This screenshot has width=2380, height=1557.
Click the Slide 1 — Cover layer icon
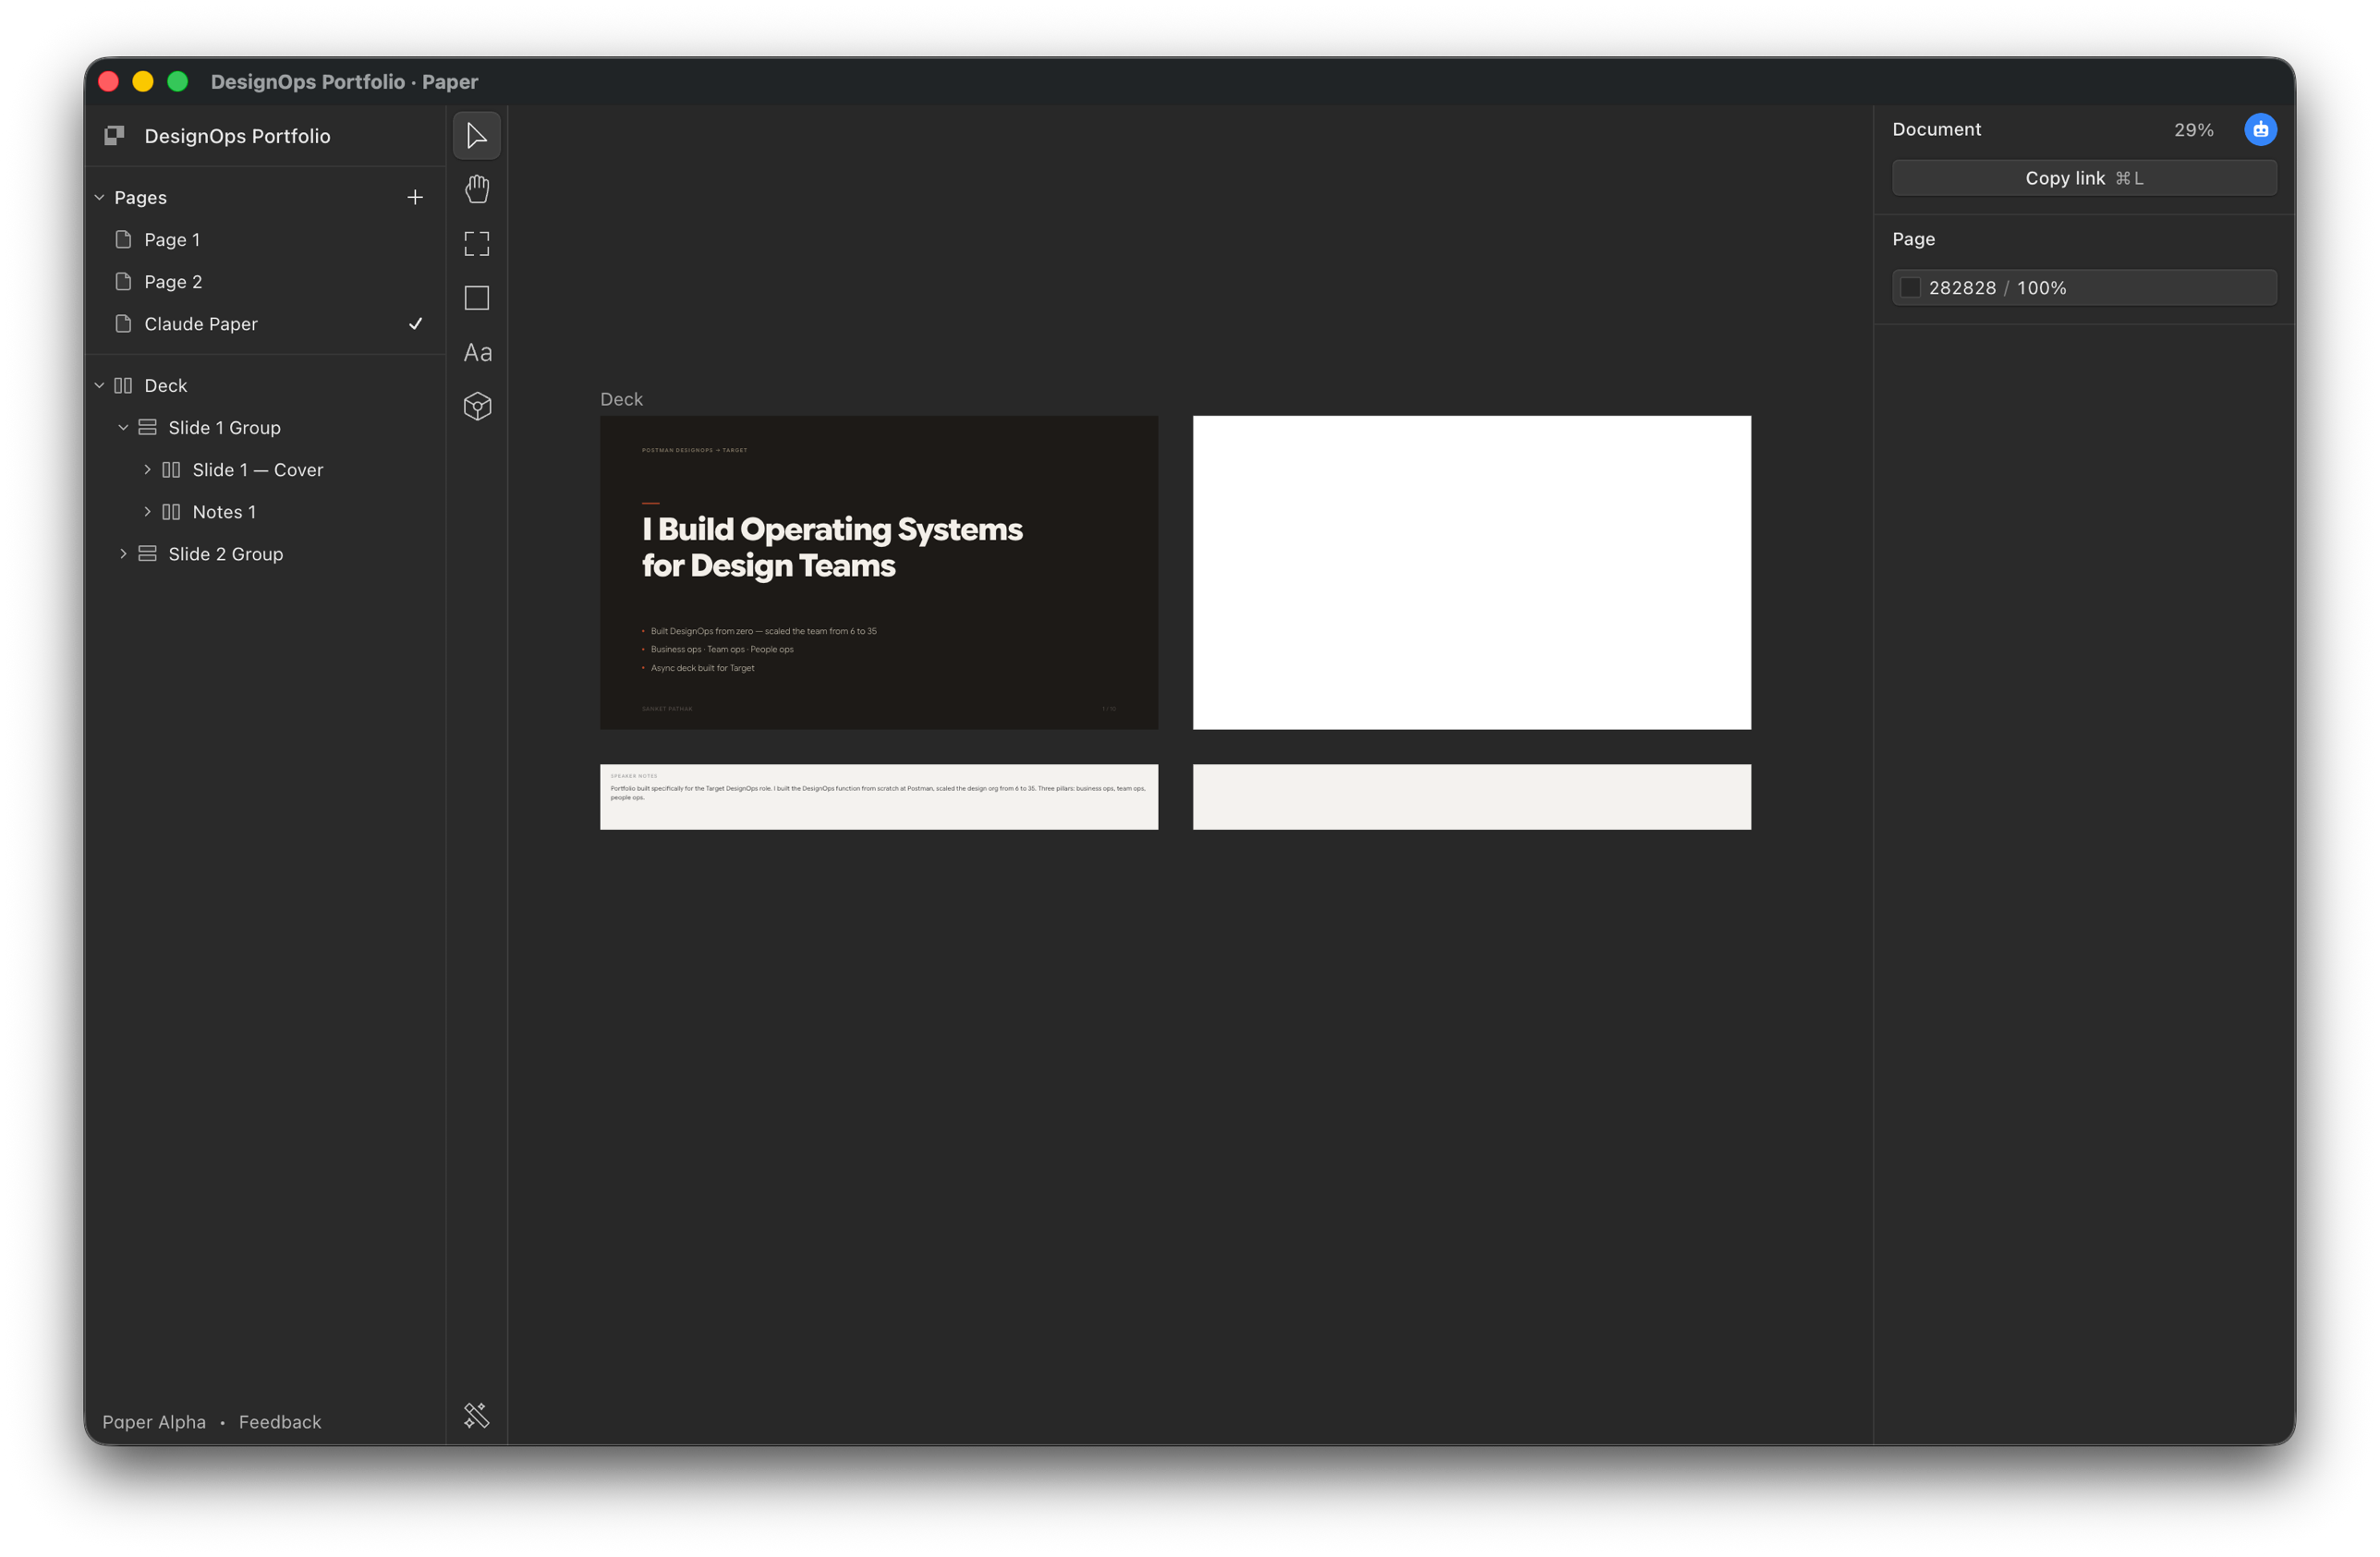171,470
